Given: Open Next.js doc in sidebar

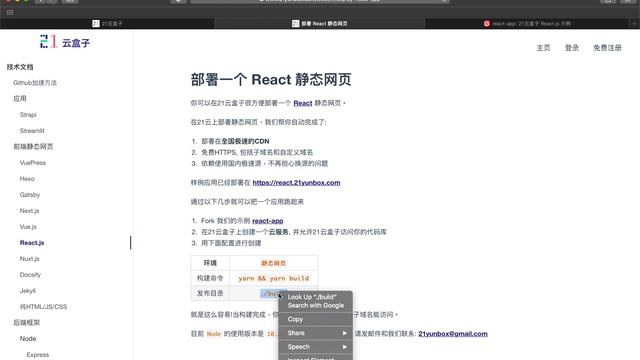Looking at the screenshot, I should [x=29, y=211].
